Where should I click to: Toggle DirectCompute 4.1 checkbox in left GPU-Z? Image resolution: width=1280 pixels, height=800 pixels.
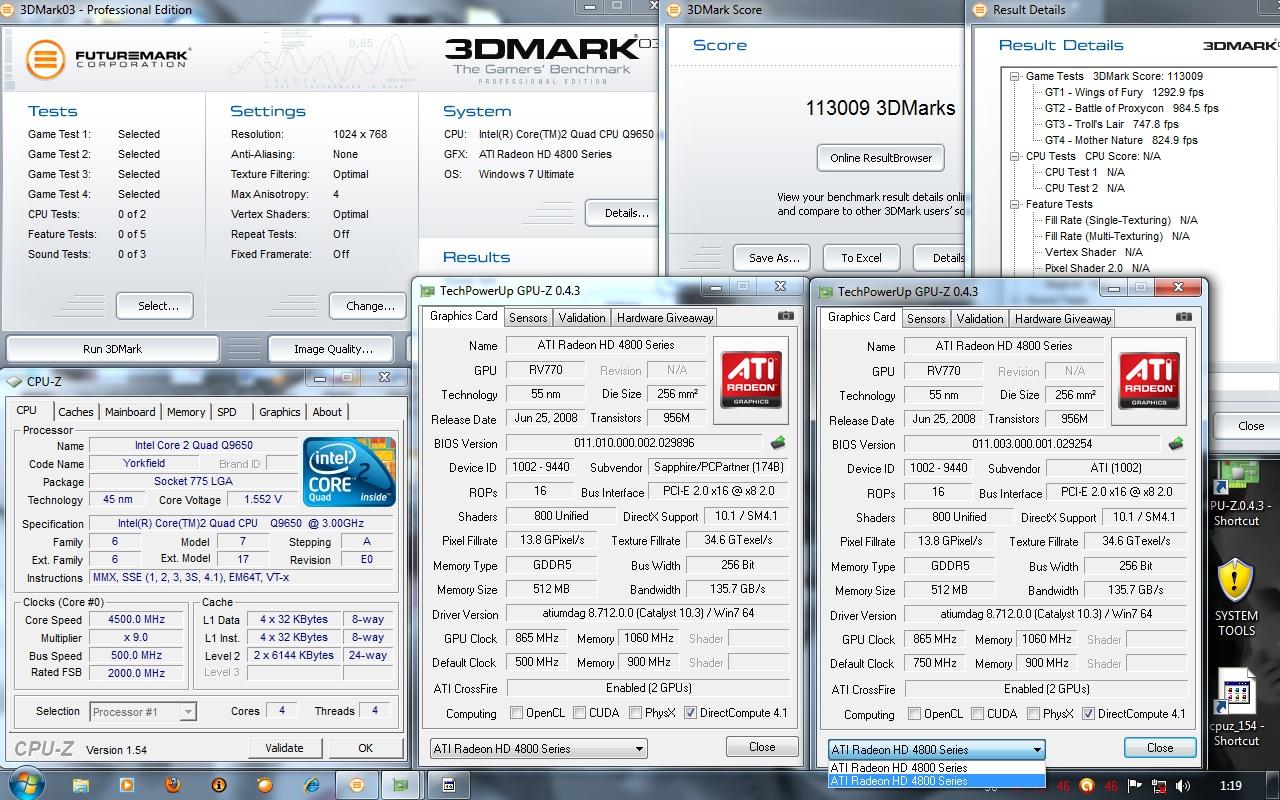690,713
